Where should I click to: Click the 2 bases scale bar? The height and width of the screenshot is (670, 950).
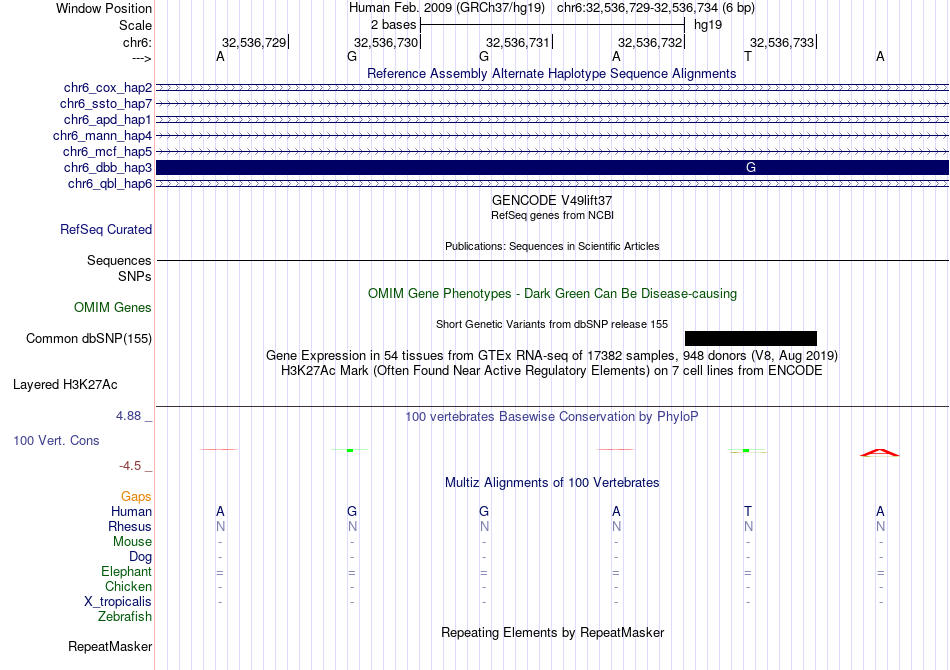(x=552, y=25)
